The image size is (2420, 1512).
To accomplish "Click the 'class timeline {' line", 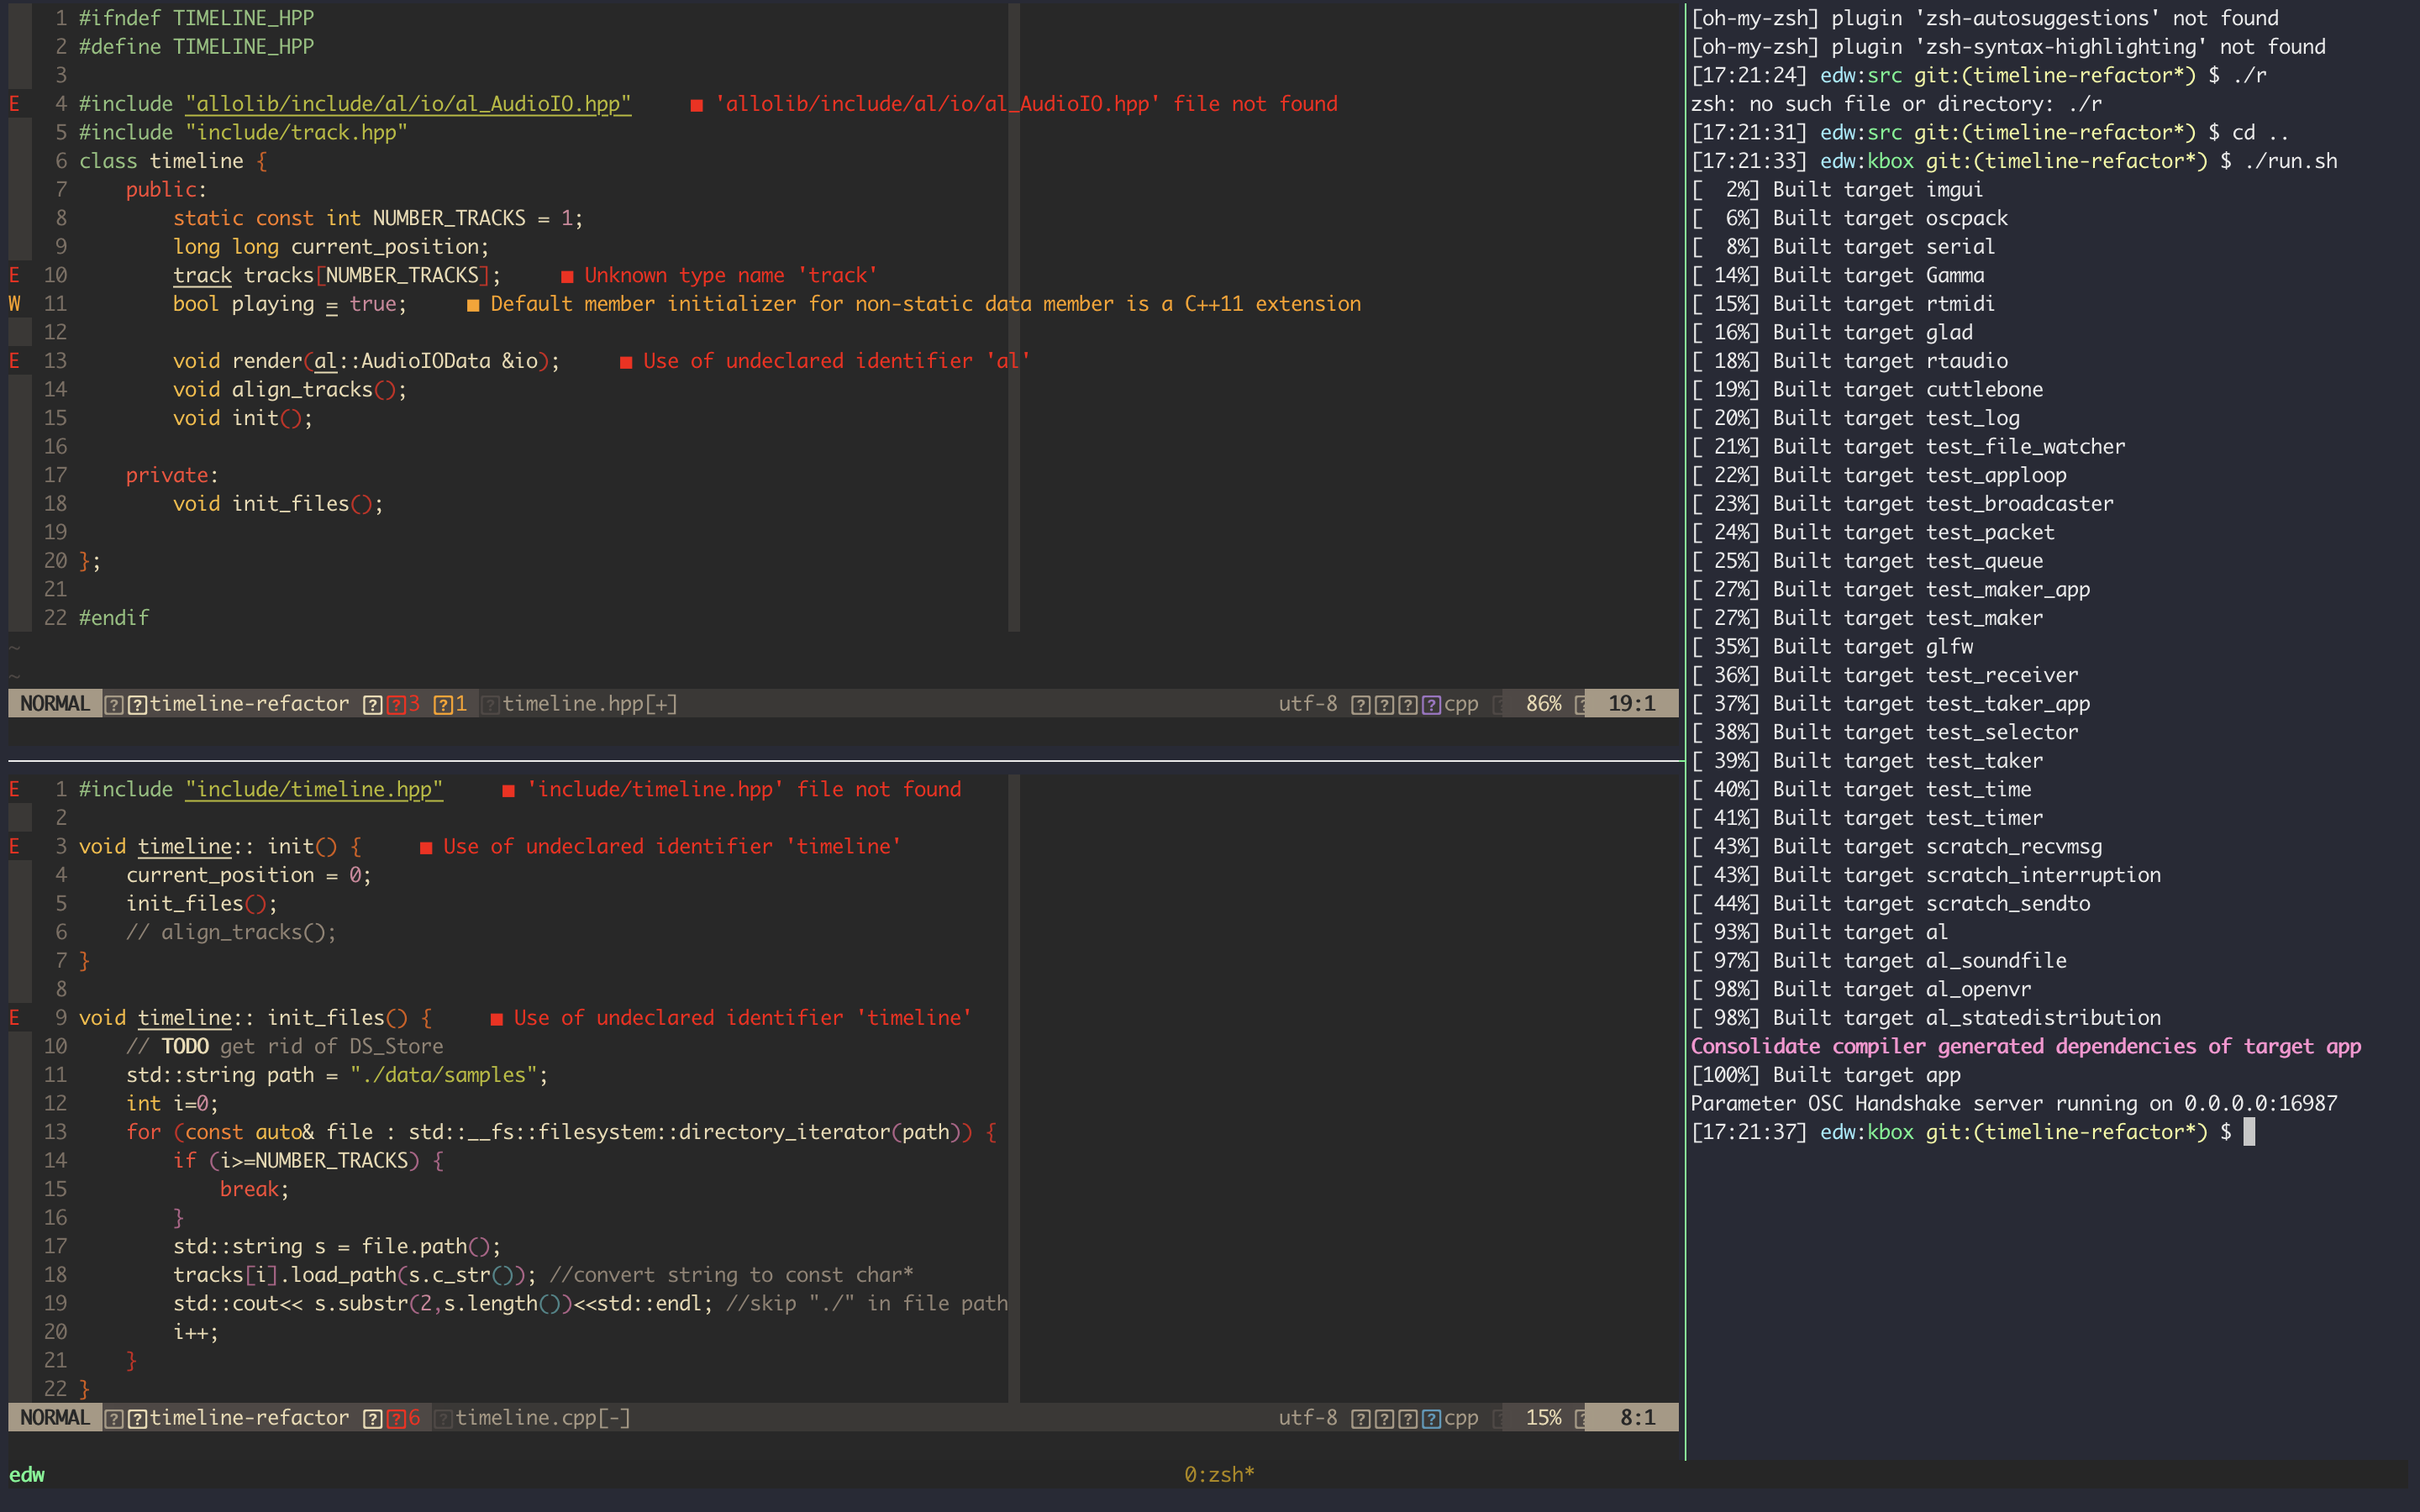I will click(173, 161).
